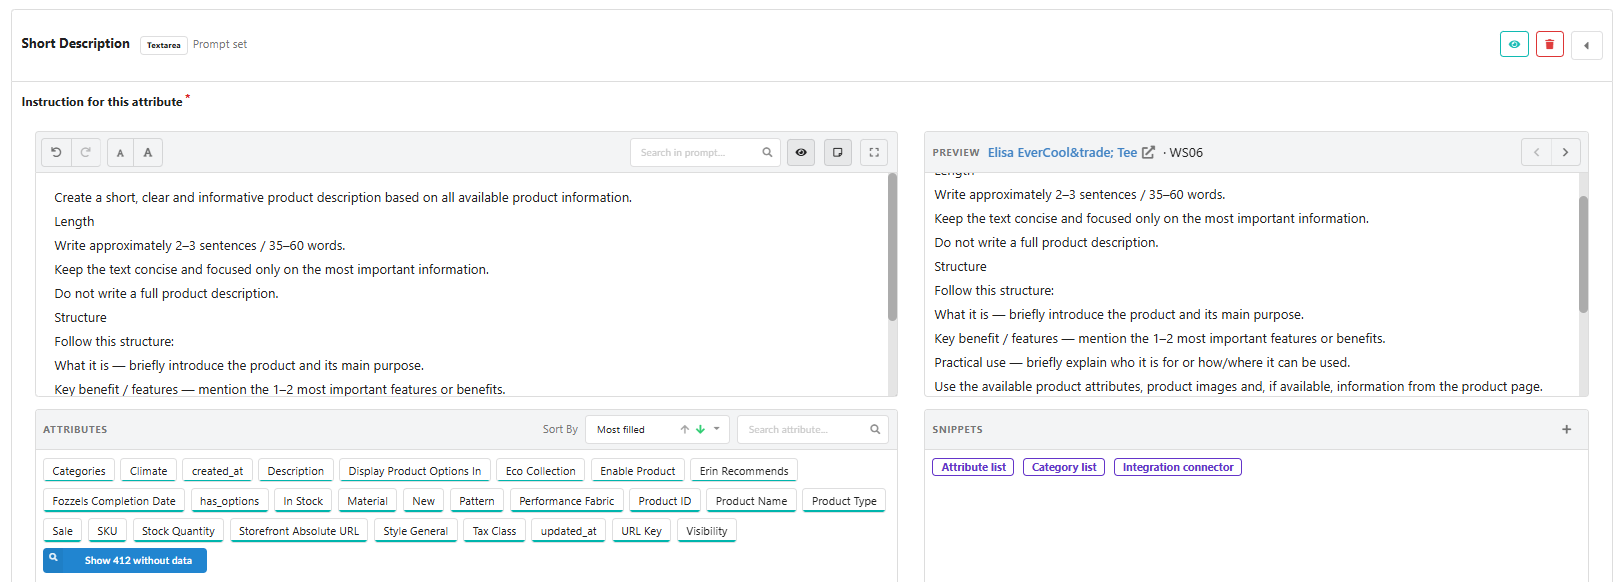Image resolution: width=1621 pixels, height=582 pixels.
Task: Click the undo icon in prompt editor
Action: (x=56, y=152)
